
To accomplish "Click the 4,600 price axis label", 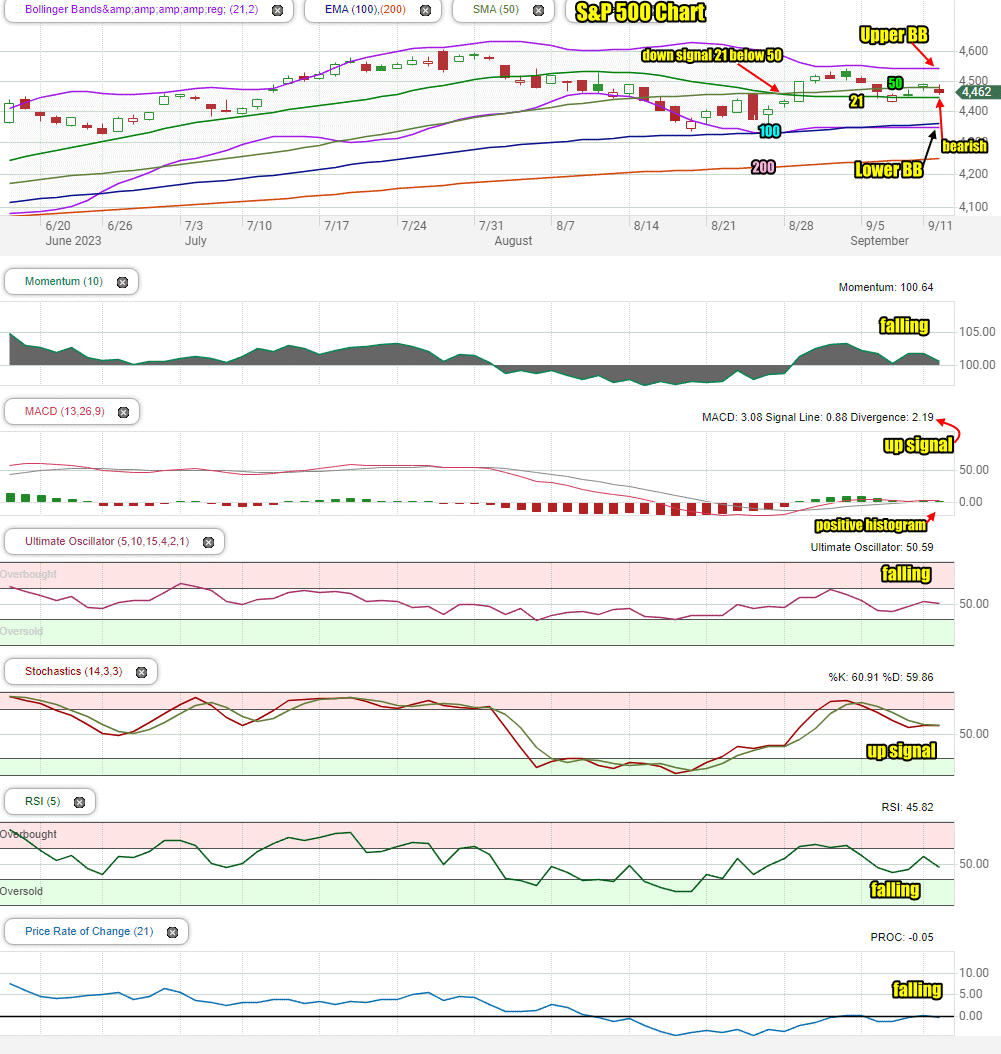I will tap(973, 51).
